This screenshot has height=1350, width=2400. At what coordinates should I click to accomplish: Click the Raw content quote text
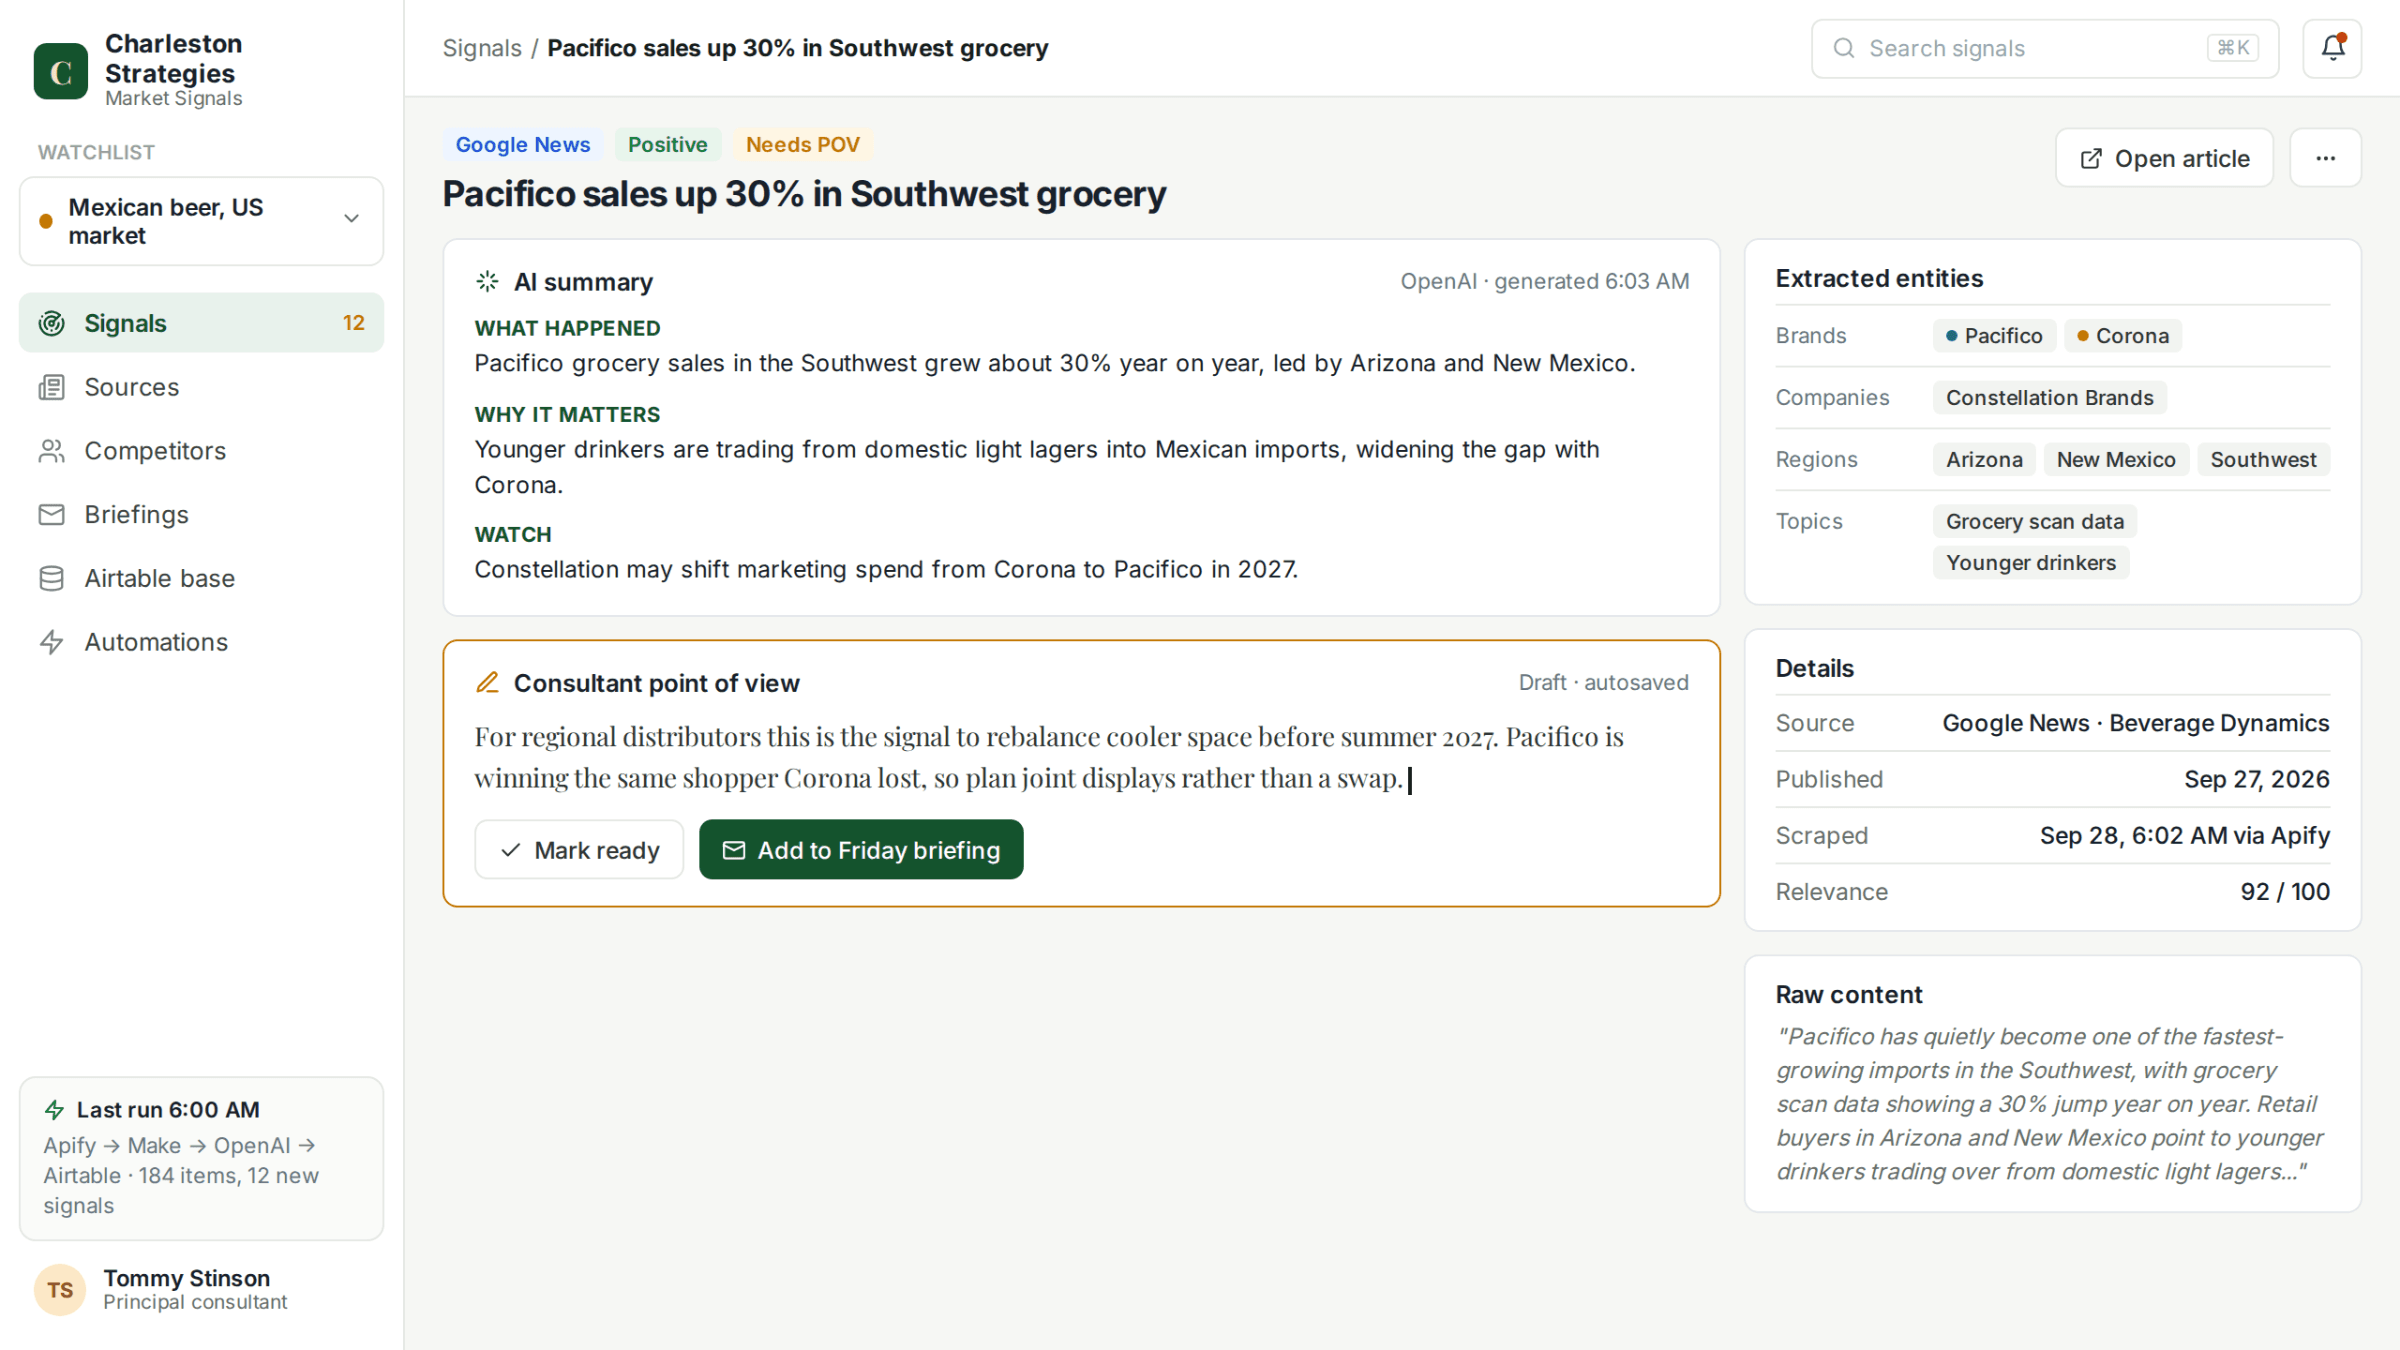(x=2049, y=1104)
